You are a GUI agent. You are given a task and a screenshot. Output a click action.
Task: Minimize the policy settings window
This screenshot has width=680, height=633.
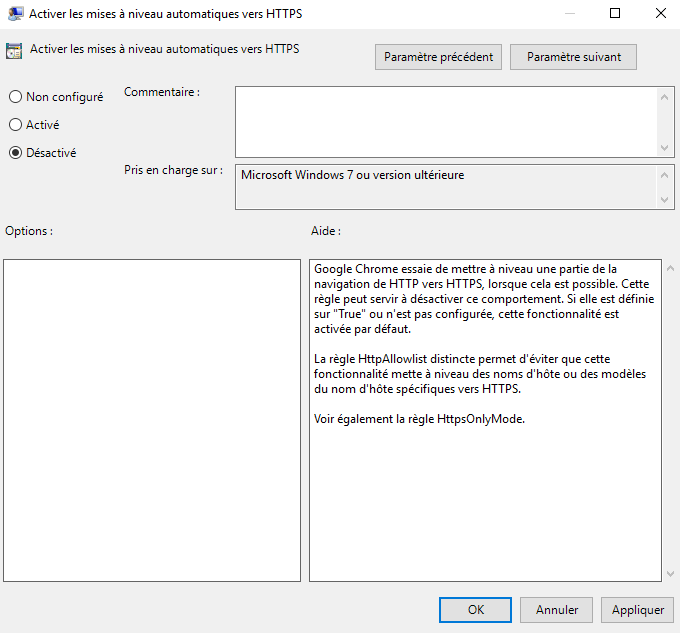568,13
